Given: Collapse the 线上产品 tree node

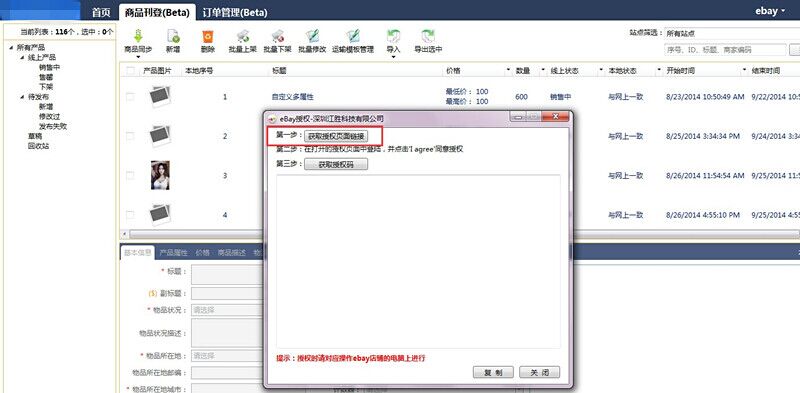Looking at the screenshot, I should pos(22,57).
